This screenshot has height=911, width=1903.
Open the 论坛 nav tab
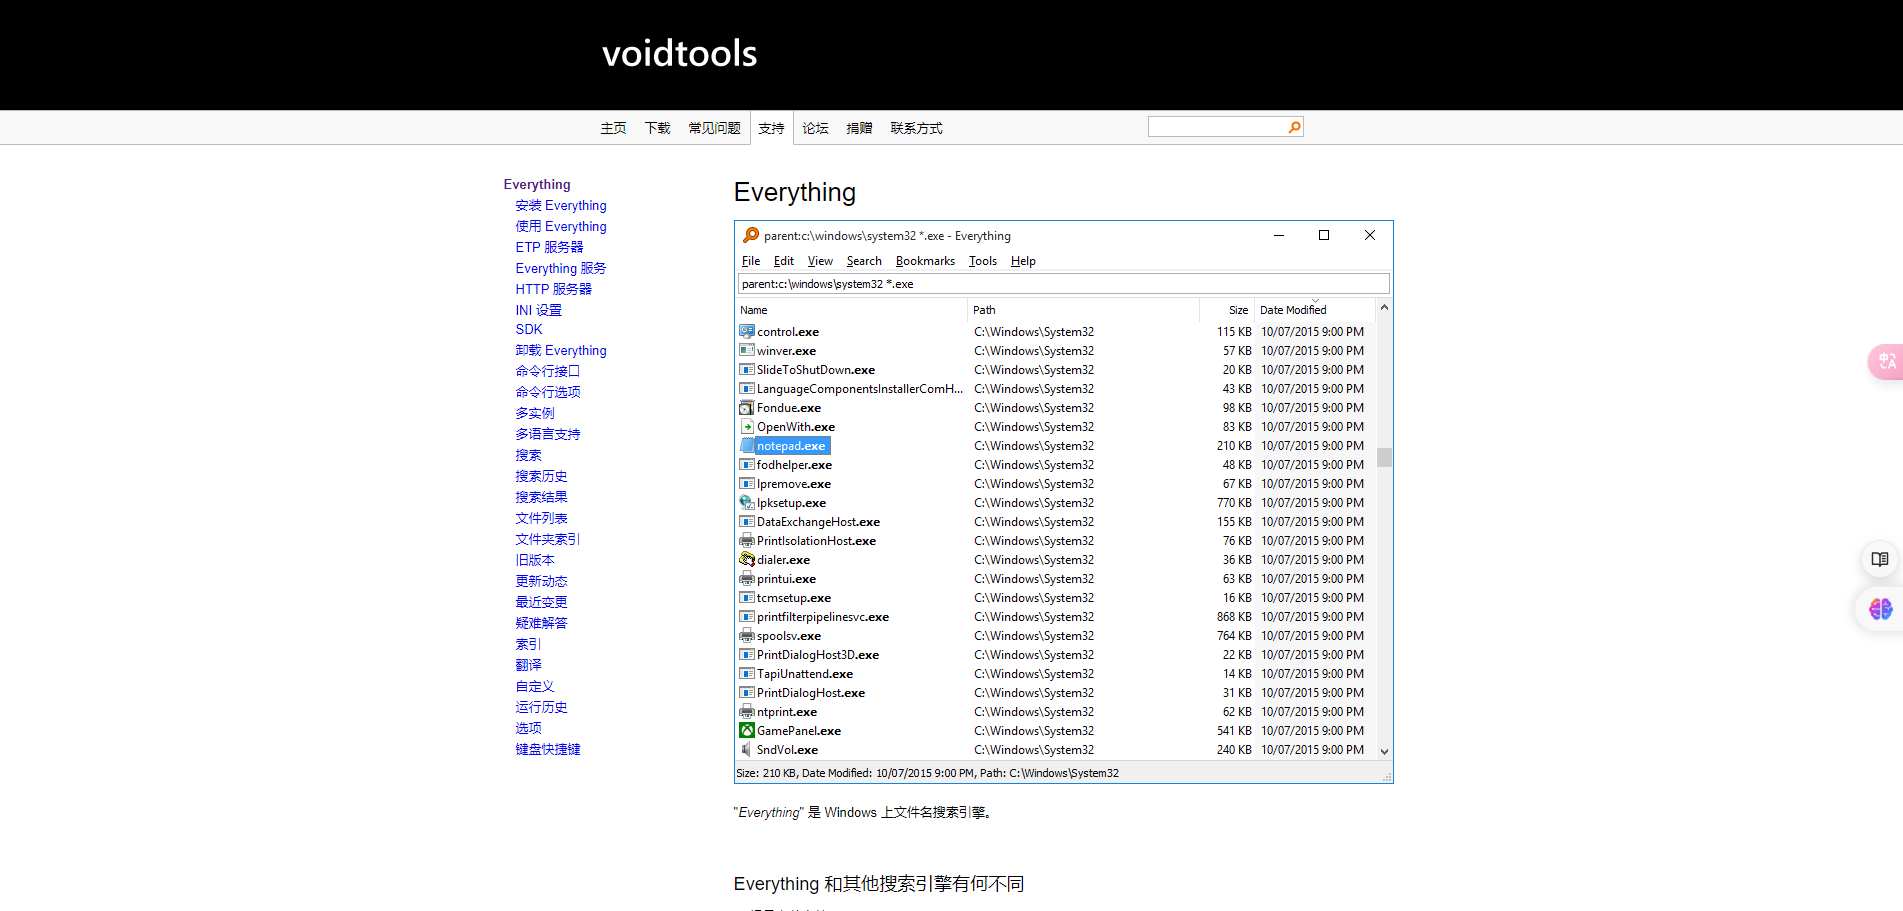[x=815, y=128]
